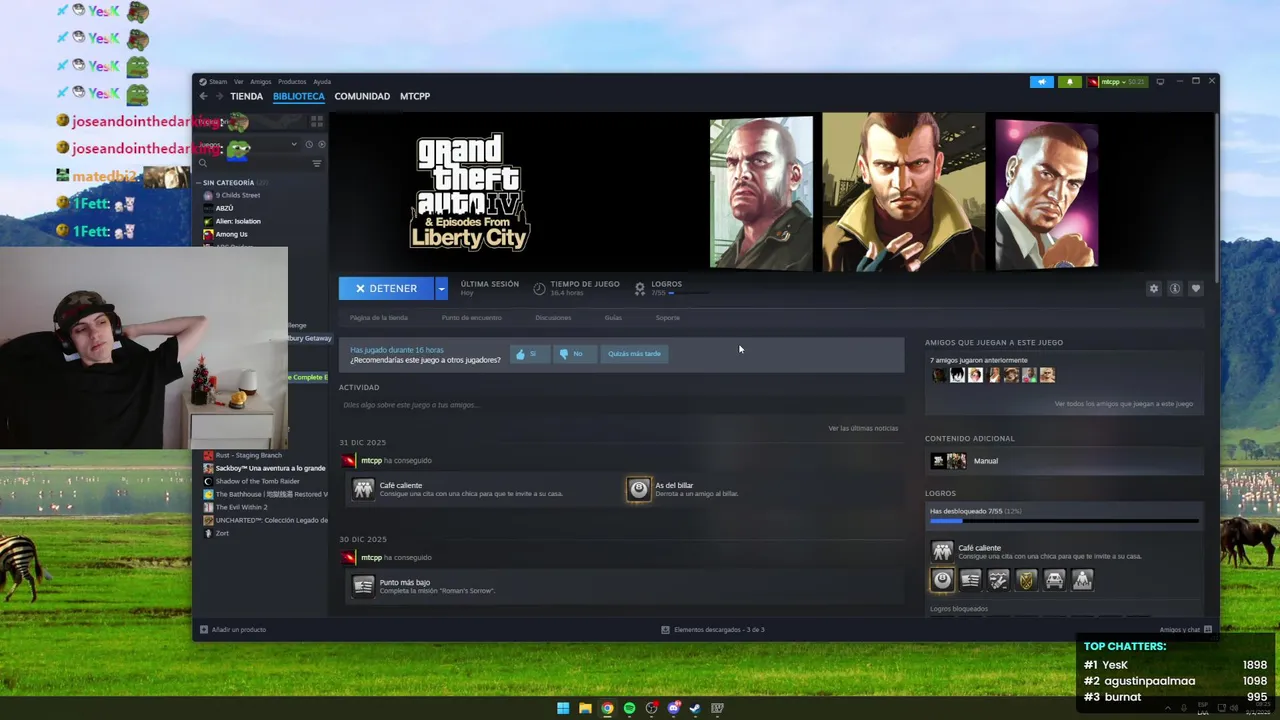Open the Juegos filter dropdown in sidebar
The image size is (1280, 720).
pyautogui.click(x=294, y=144)
